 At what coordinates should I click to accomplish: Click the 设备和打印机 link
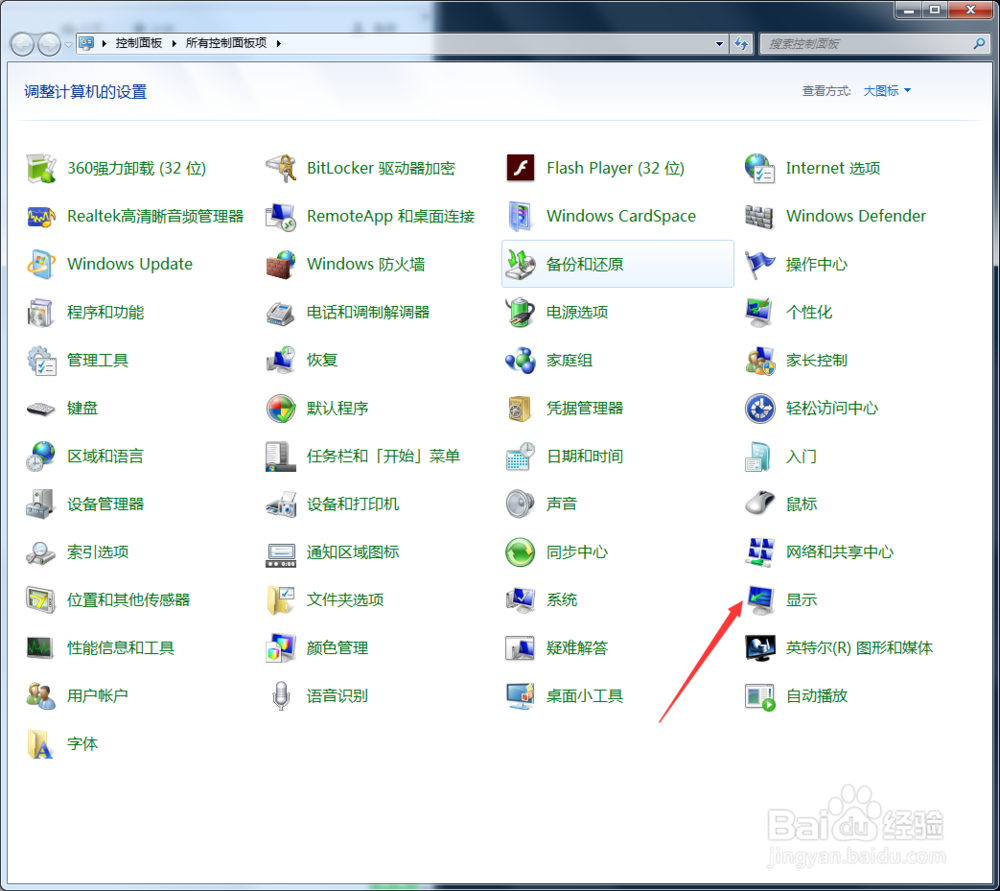(x=353, y=504)
